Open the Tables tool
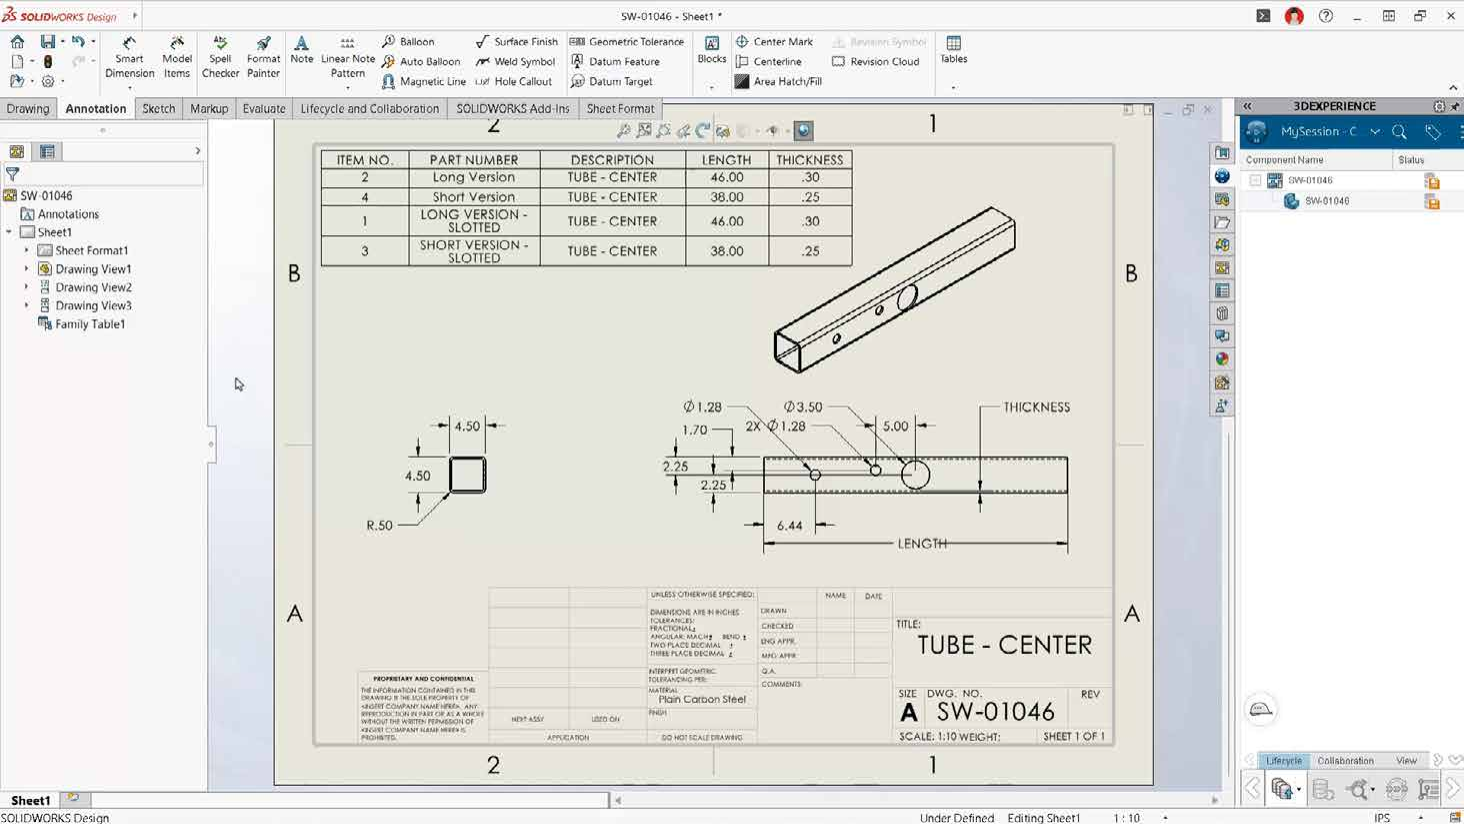 coord(953,50)
